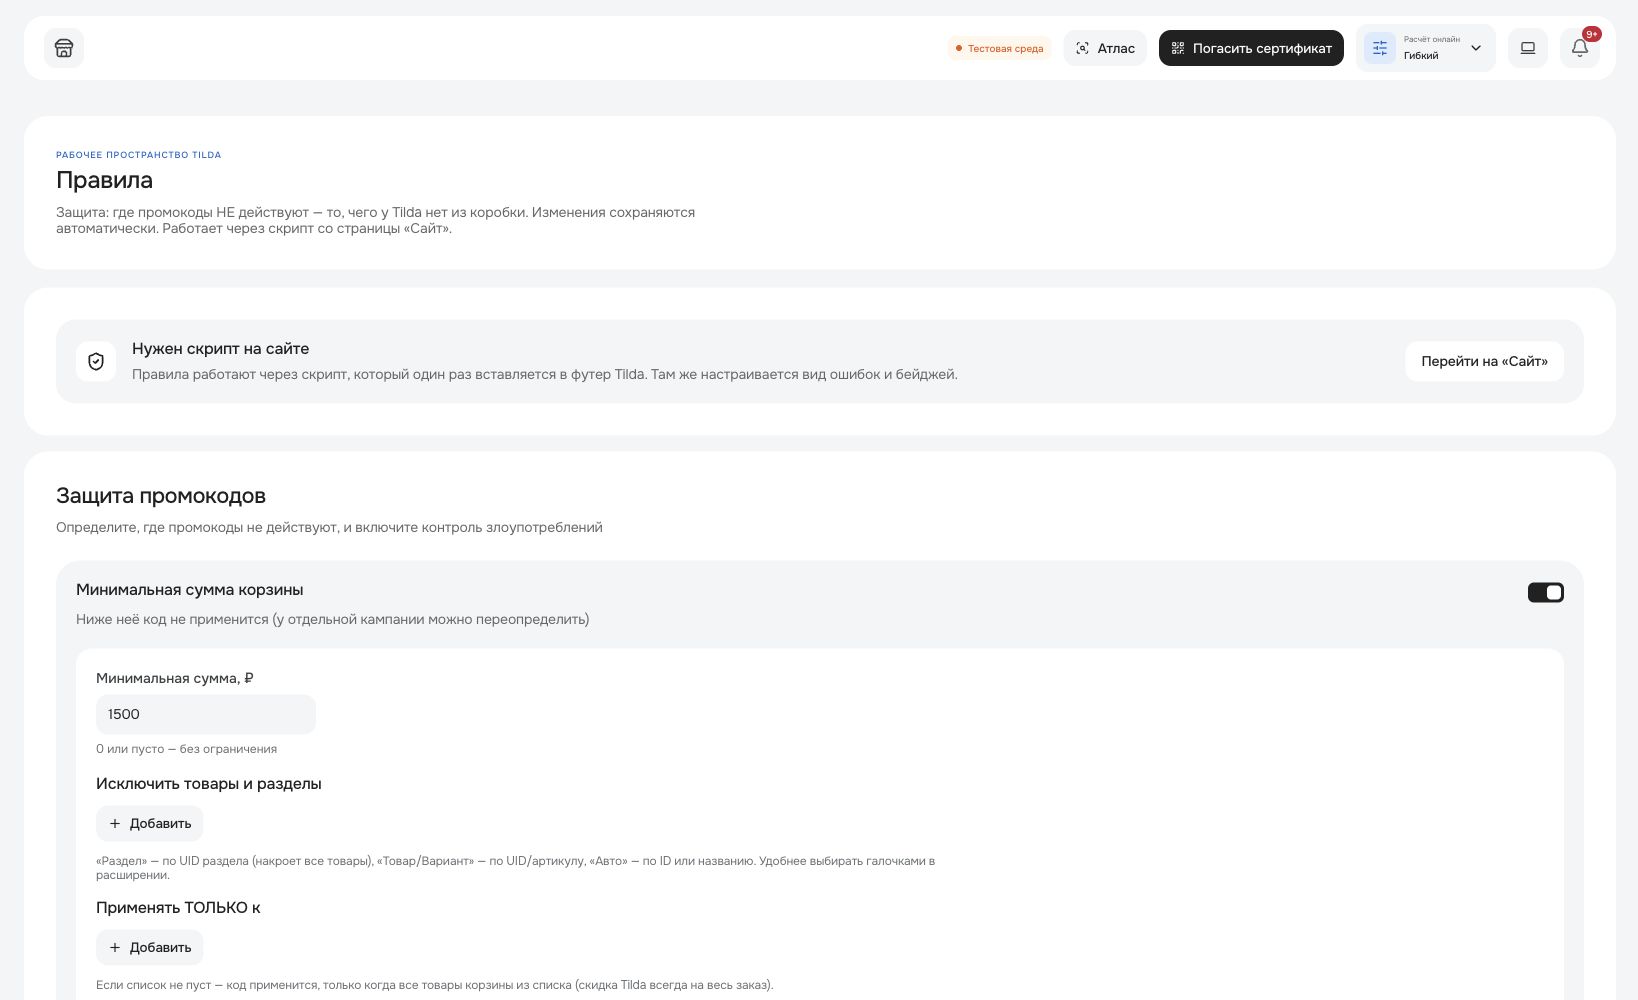This screenshot has height=1000, width=1638.
Task: Click Добавить under Исключить товары и разделы
Action: pyautogui.click(x=150, y=824)
